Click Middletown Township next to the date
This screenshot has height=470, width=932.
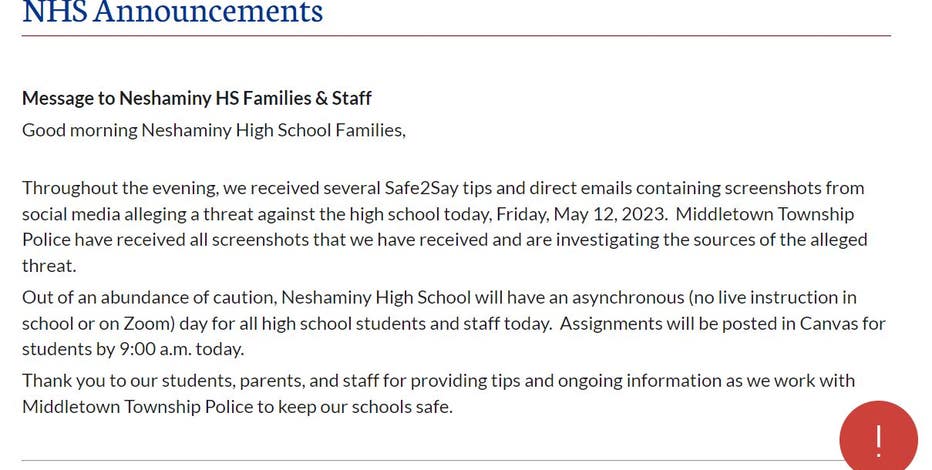[x=765, y=214]
